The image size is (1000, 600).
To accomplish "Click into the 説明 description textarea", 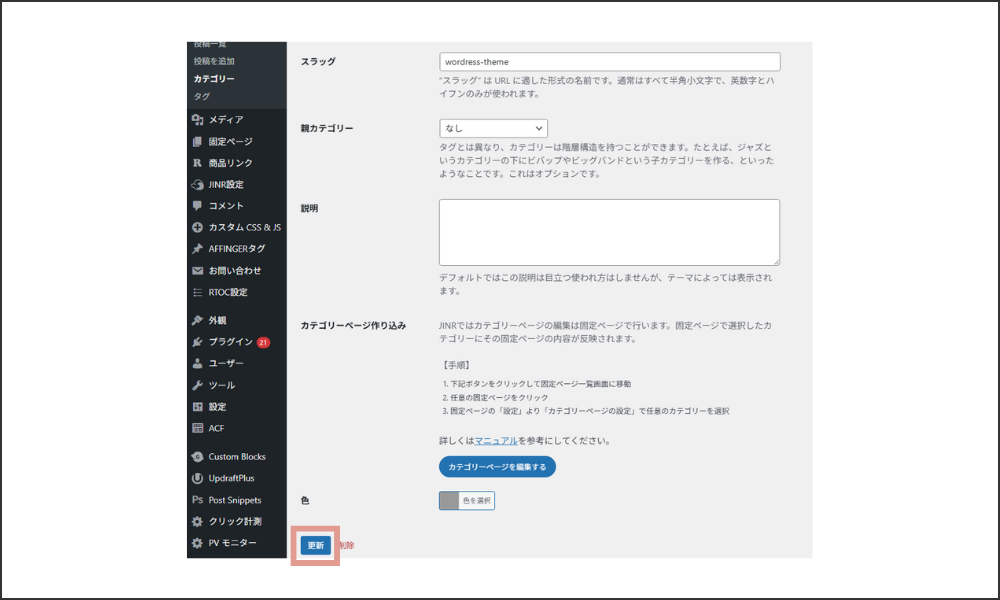I will 609,232.
